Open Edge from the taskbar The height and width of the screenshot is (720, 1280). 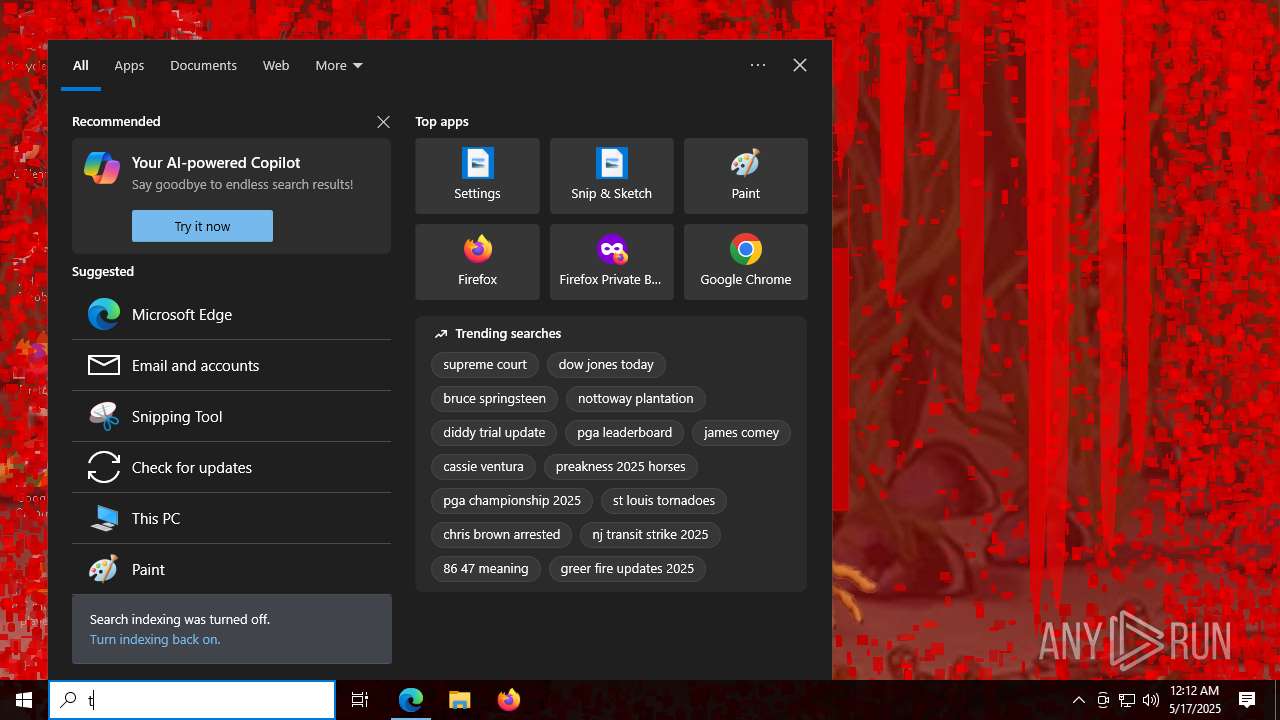(x=411, y=700)
